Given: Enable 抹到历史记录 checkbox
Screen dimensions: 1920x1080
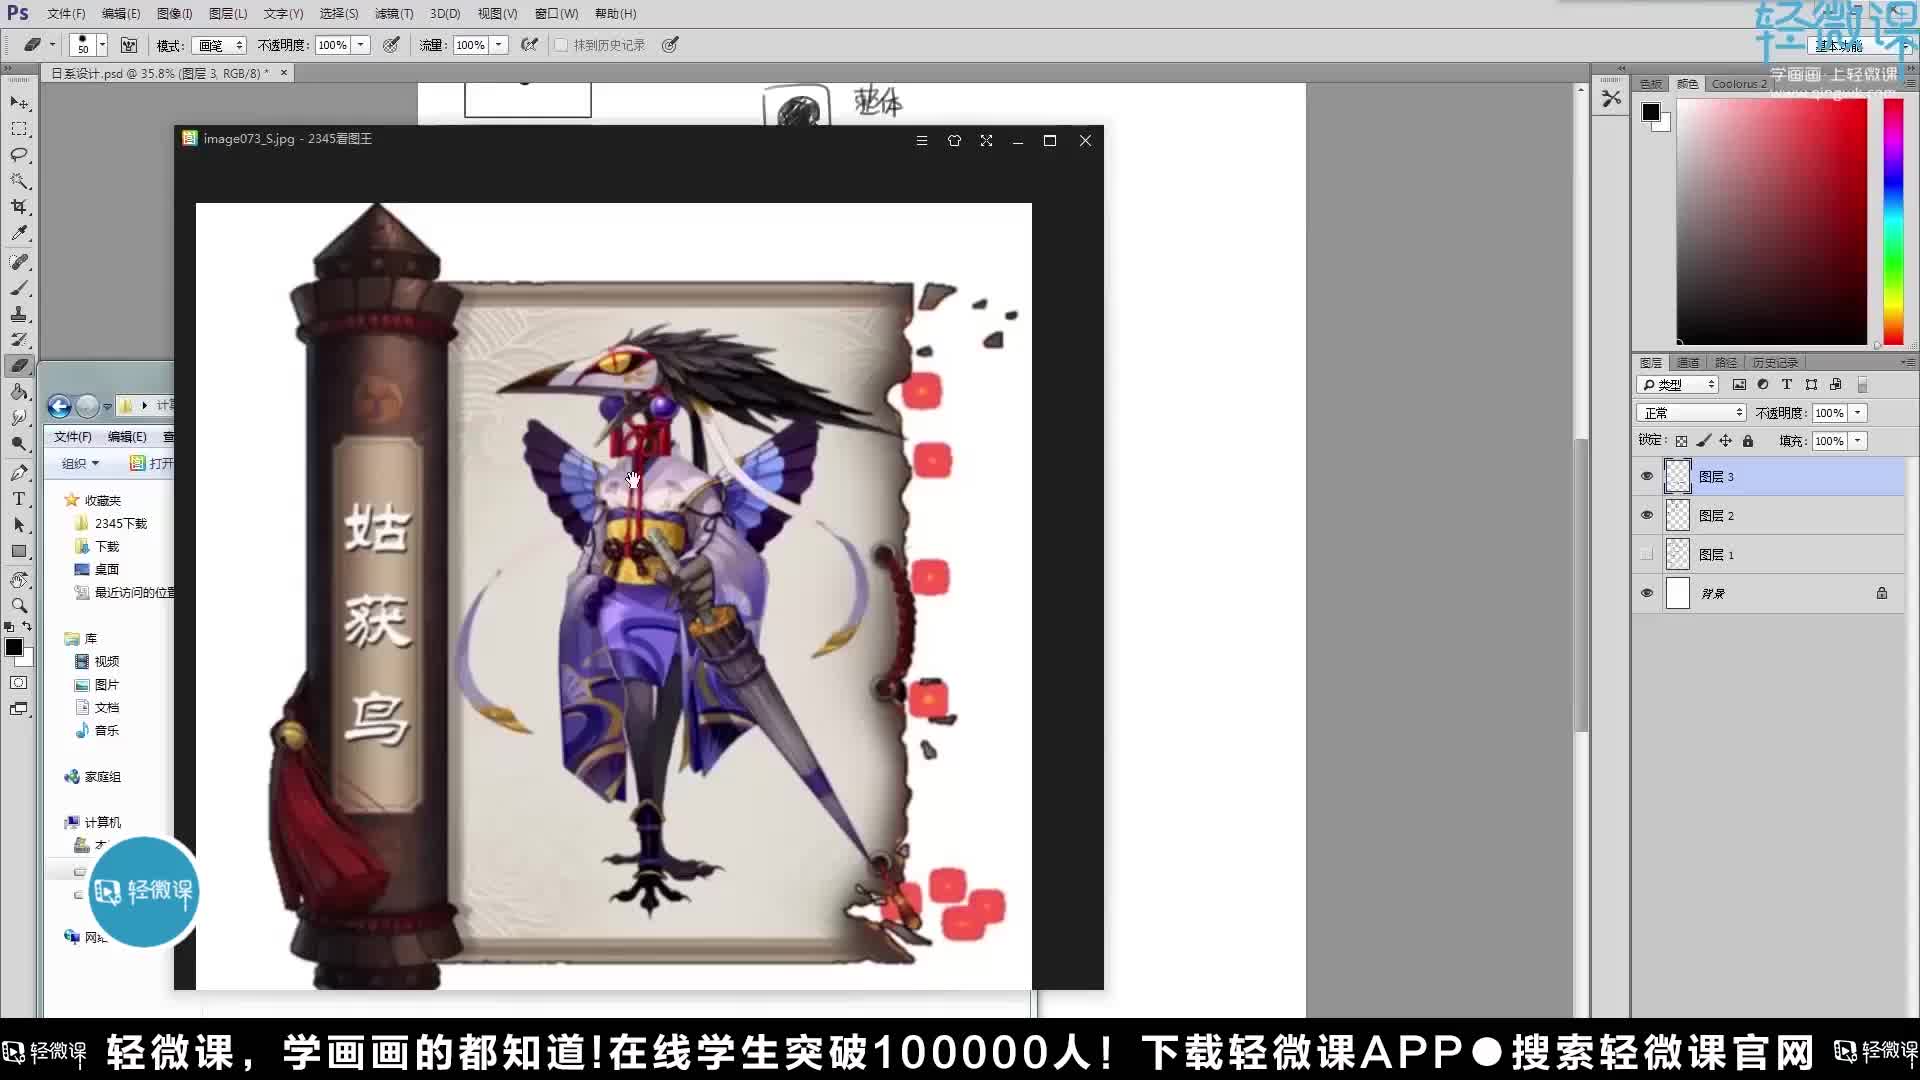Looking at the screenshot, I should tap(562, 45).
